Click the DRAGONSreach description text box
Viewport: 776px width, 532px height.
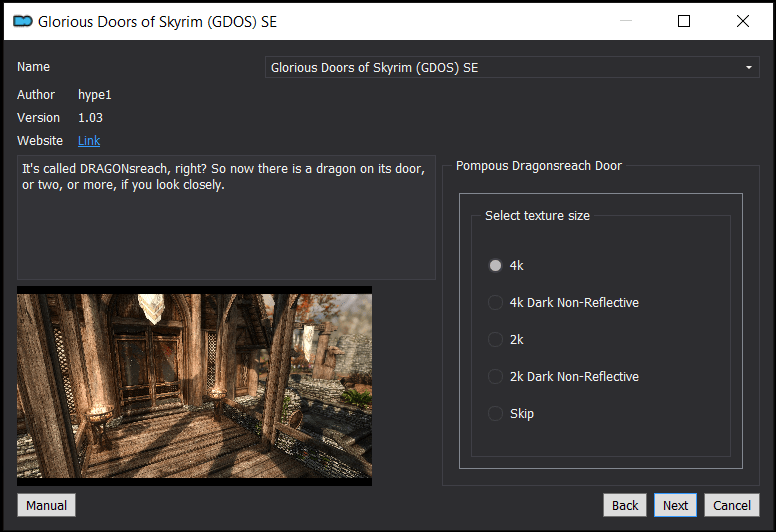tap(226, 217)
